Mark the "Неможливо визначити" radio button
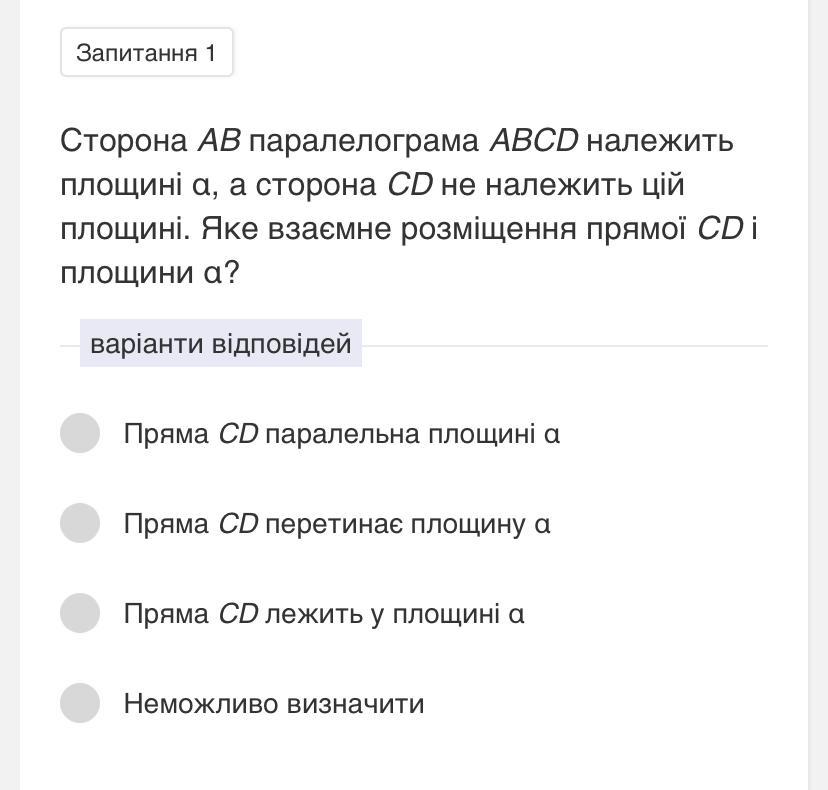 pyautogui.click(x=80, y=703)
